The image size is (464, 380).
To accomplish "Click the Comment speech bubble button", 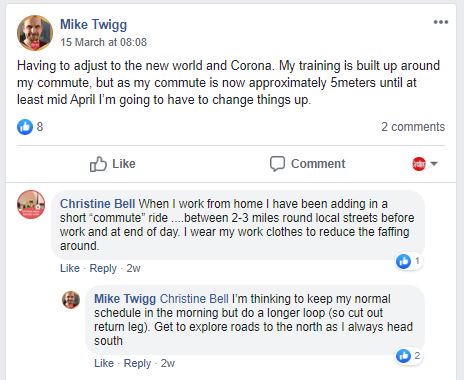I will pos(307,164).
